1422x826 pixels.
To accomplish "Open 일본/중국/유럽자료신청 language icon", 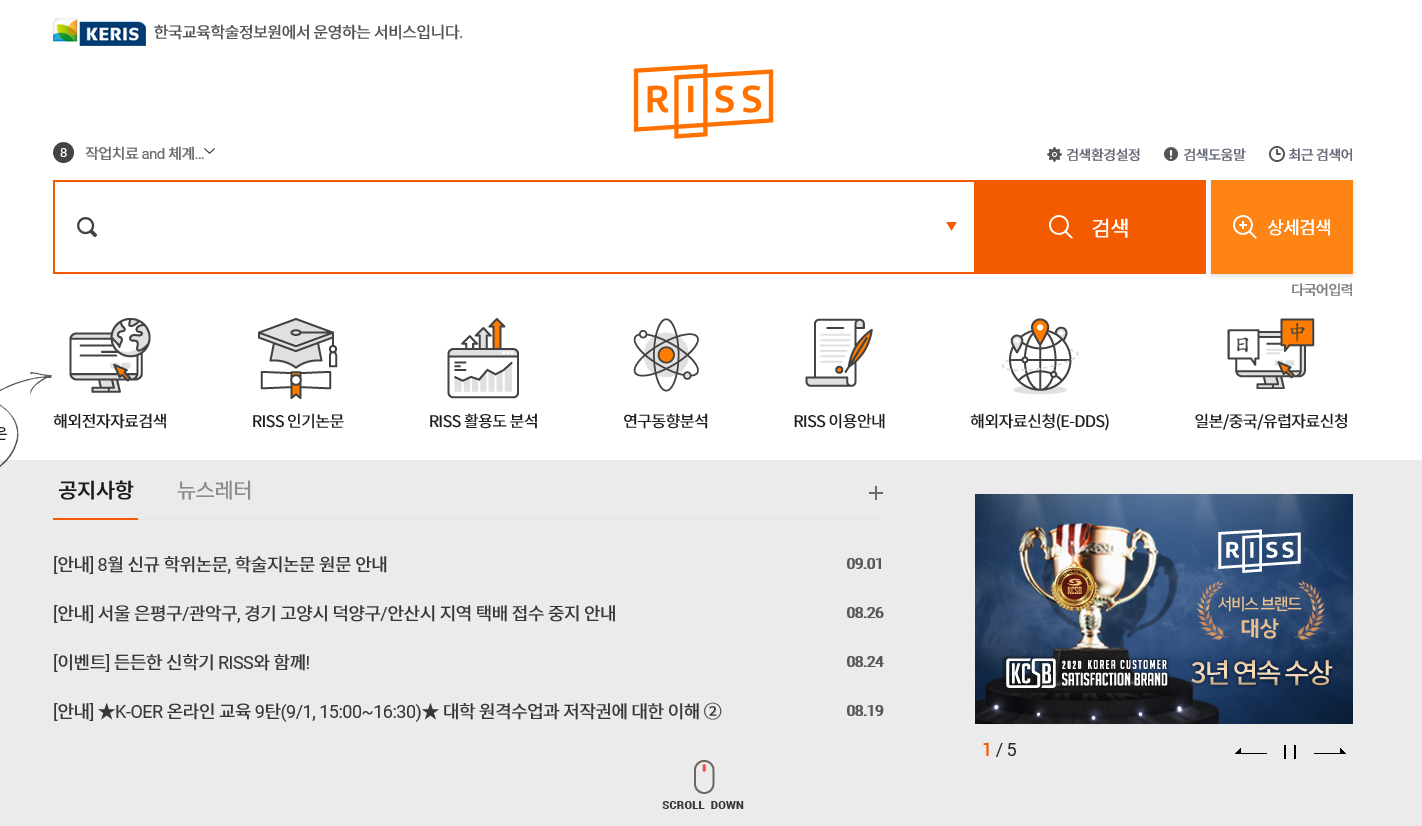I will click(1270, 355).
